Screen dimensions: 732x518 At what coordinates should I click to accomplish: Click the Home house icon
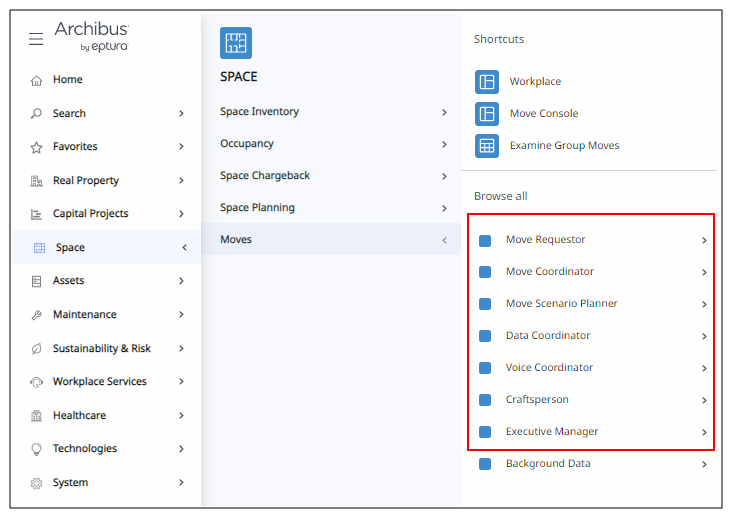click(x=36, y=80)
